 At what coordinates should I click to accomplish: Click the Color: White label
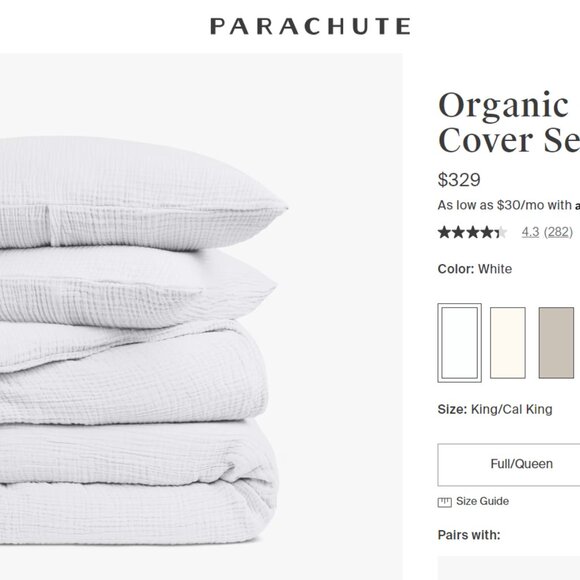(475, 269)
